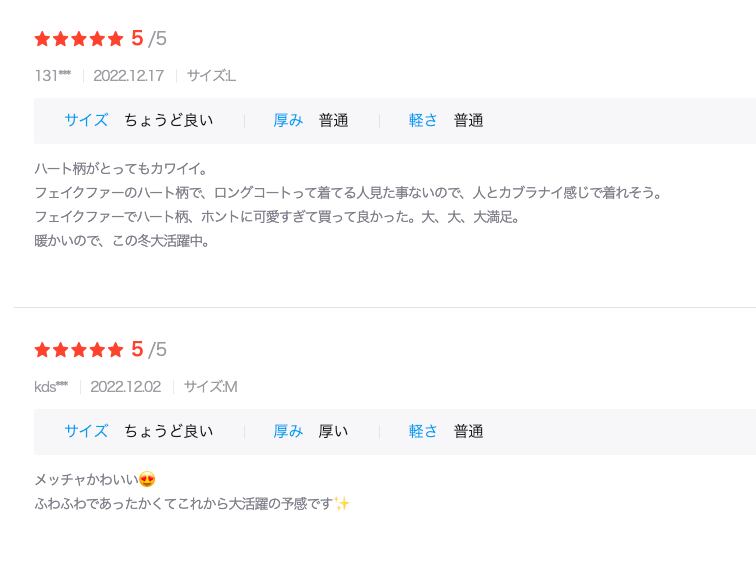The image size is (756, 581).
Task: Open reviewer 131*** username
Action: (x=53, y=76)
